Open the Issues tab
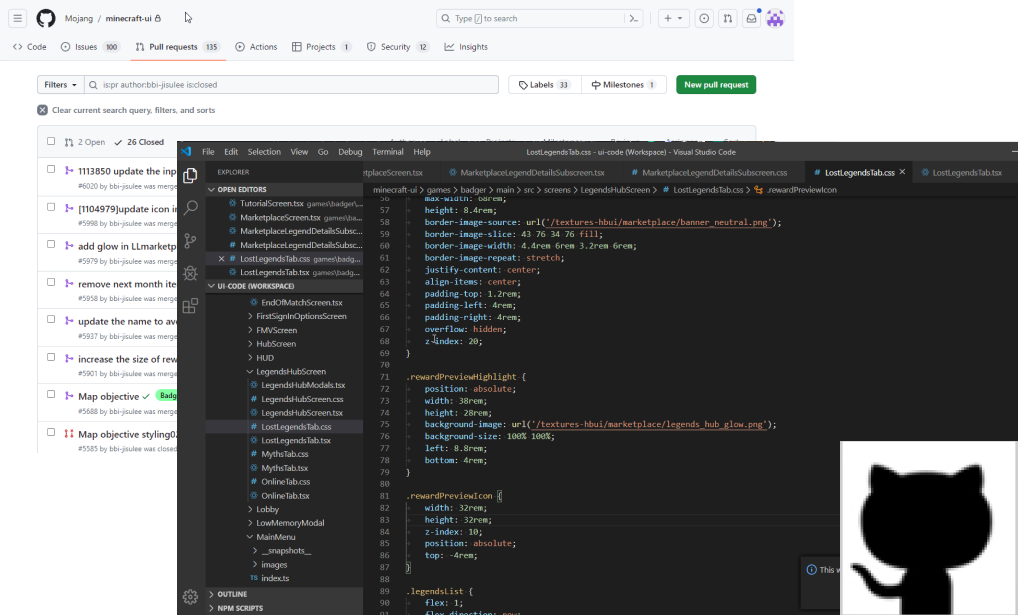The height and width of the screenshot is (615, 1018). 90,47
